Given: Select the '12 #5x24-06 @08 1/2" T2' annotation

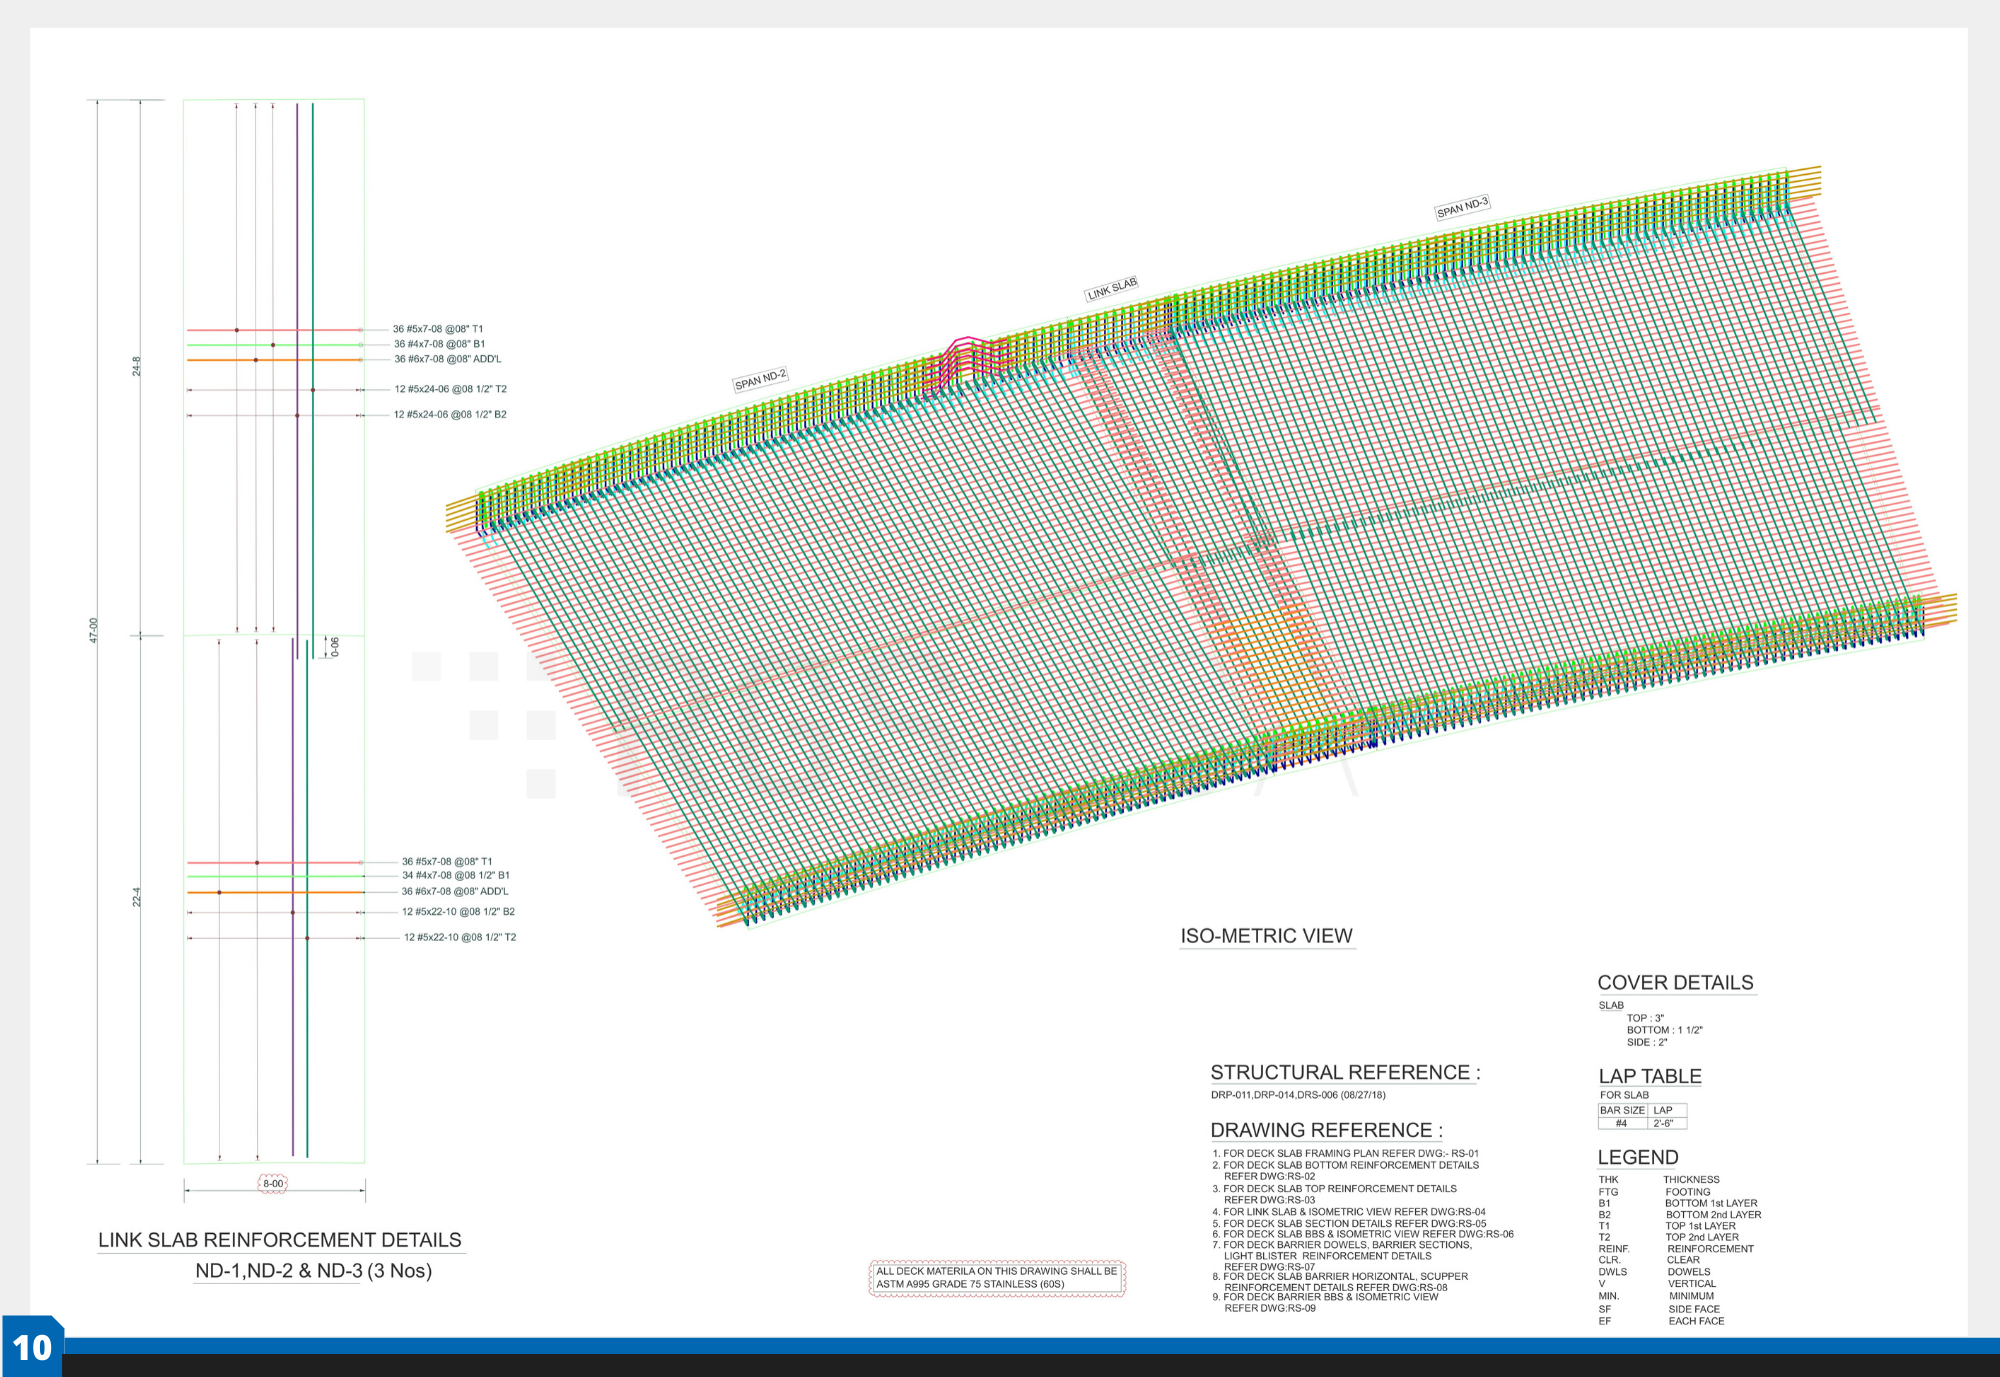Looking at the screenshot, I should 450,389.
